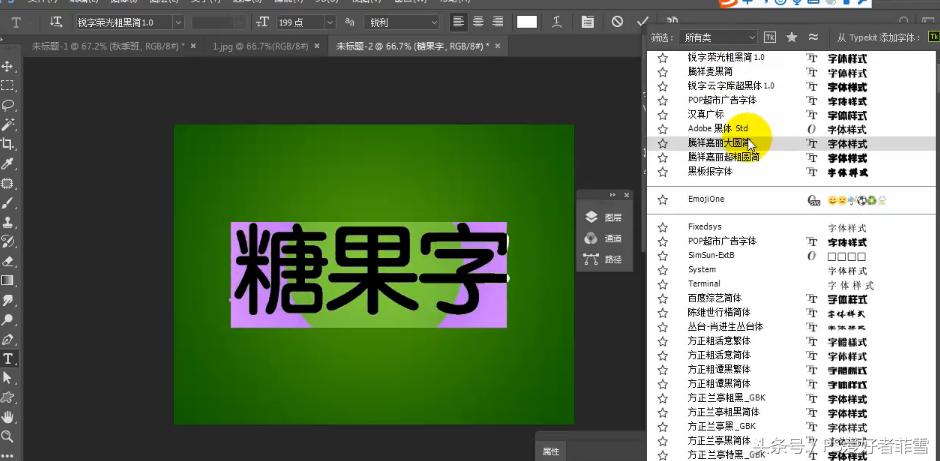
Task: Select the Move tool
Action: 8,66
